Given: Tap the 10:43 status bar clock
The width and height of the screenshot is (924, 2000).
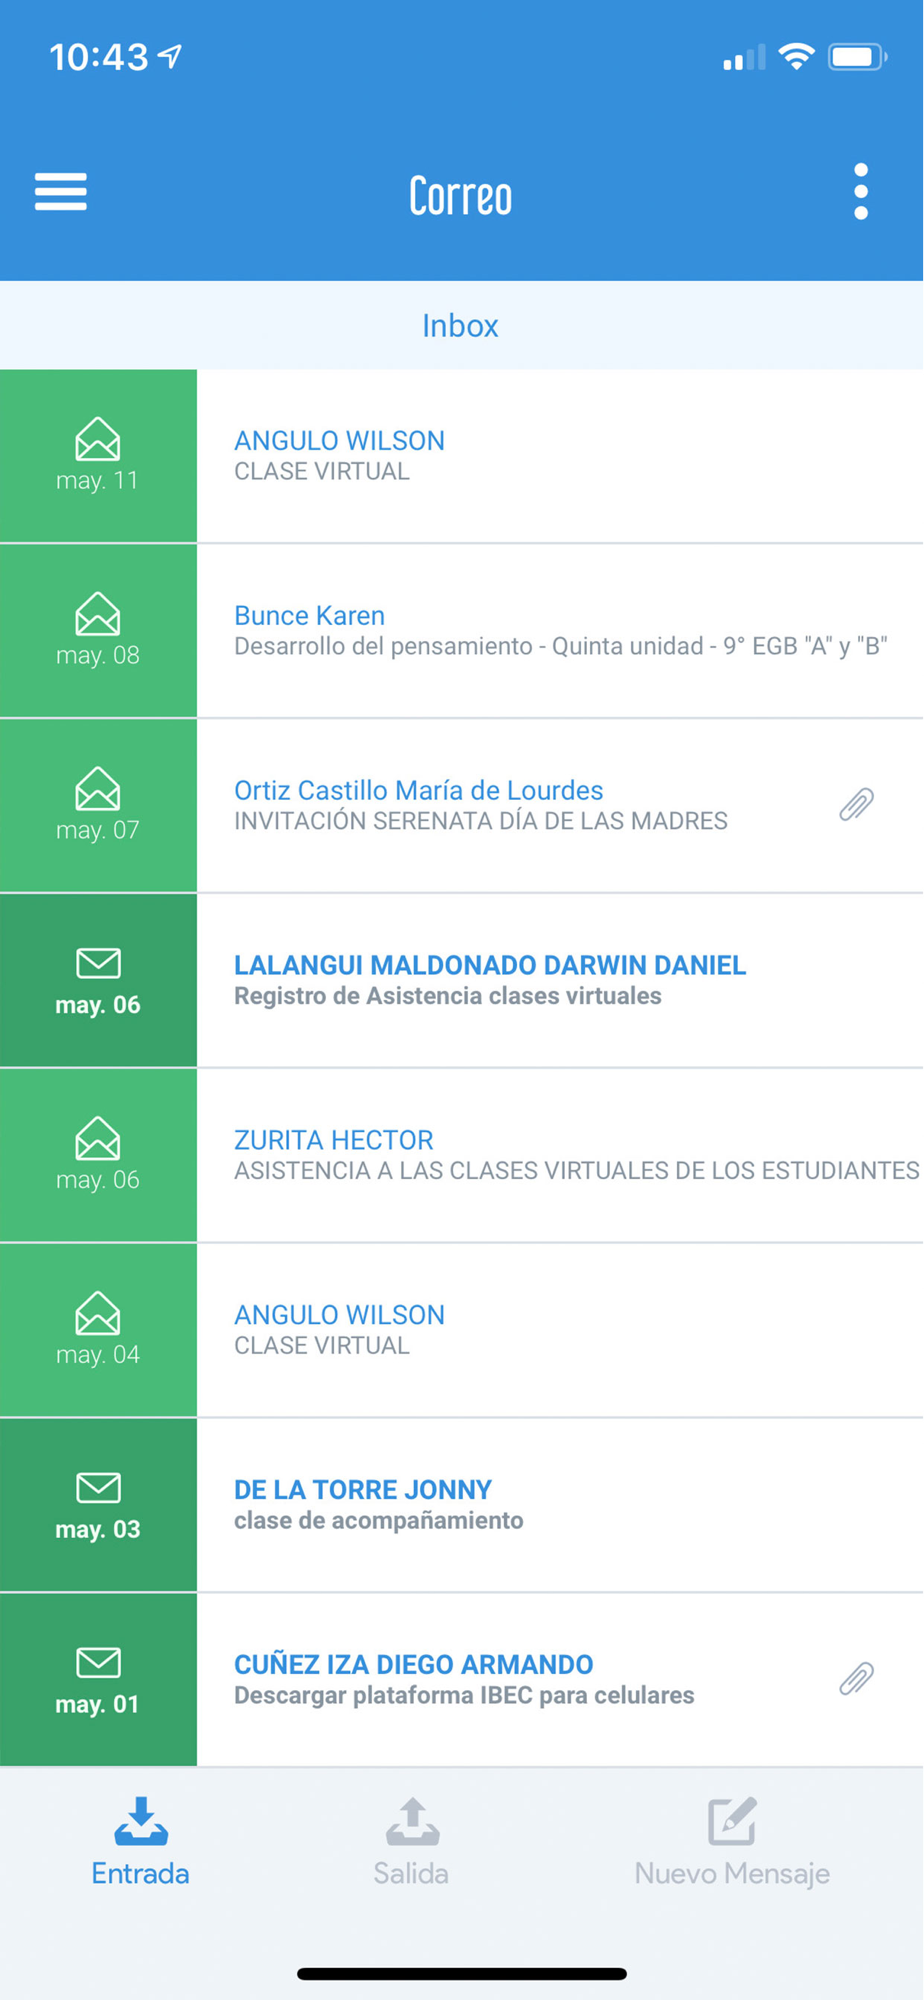Looking at the screenshot, I should click(x=99, y=57).
